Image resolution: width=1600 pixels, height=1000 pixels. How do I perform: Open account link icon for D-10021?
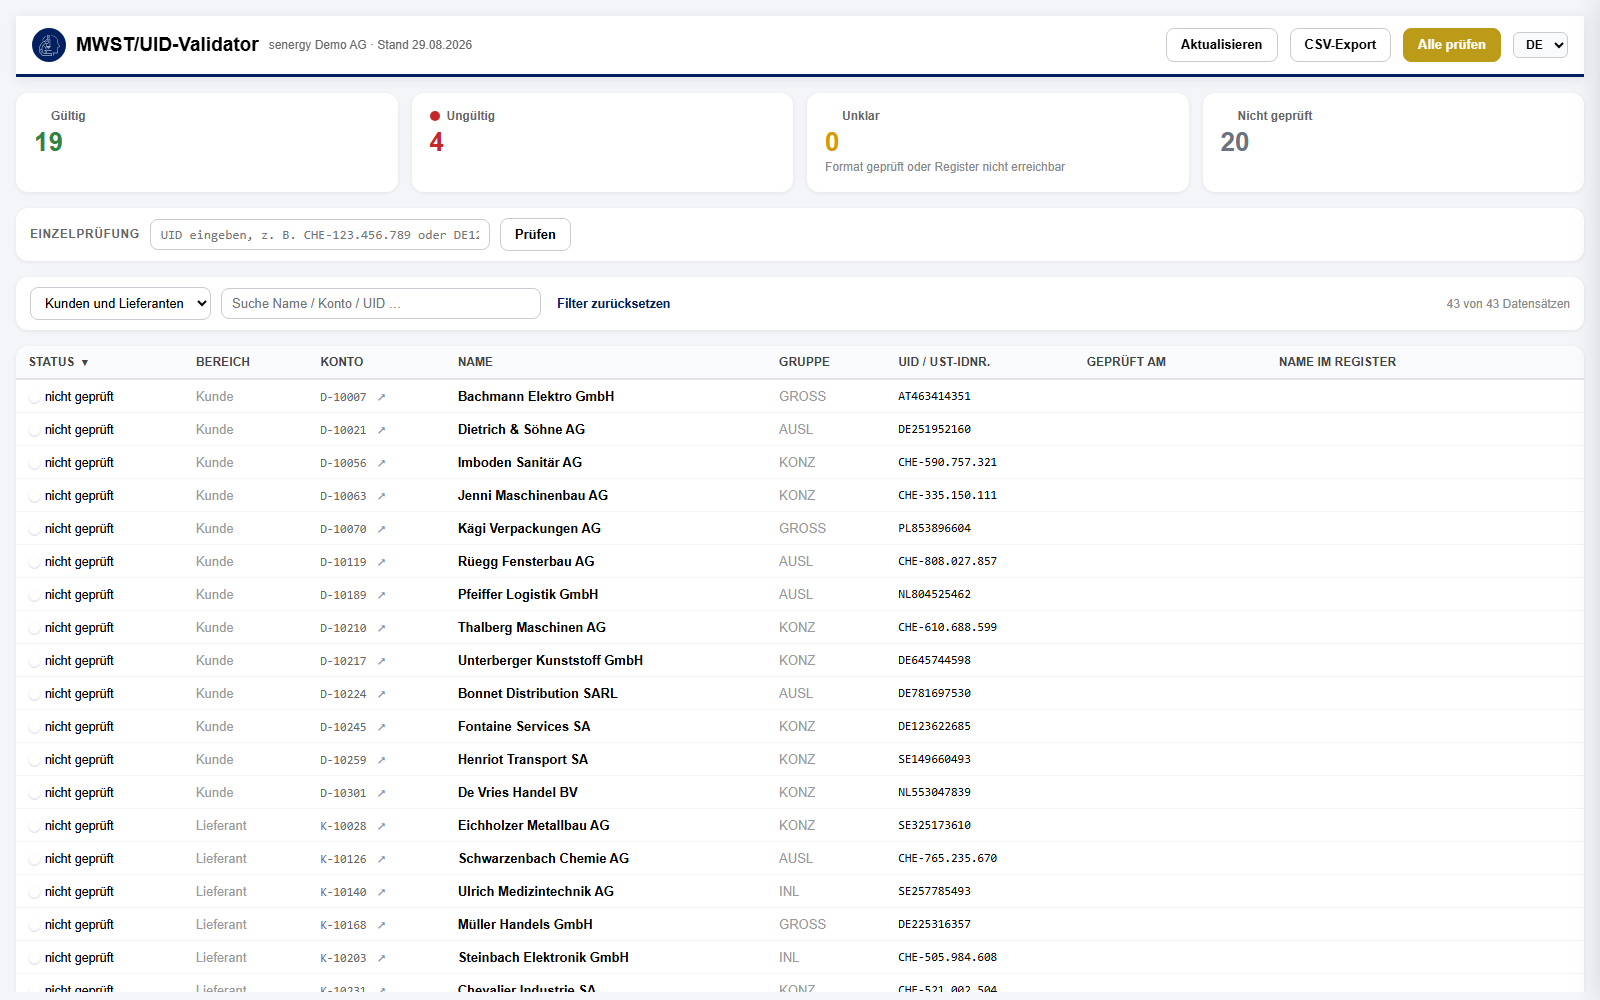381,430
